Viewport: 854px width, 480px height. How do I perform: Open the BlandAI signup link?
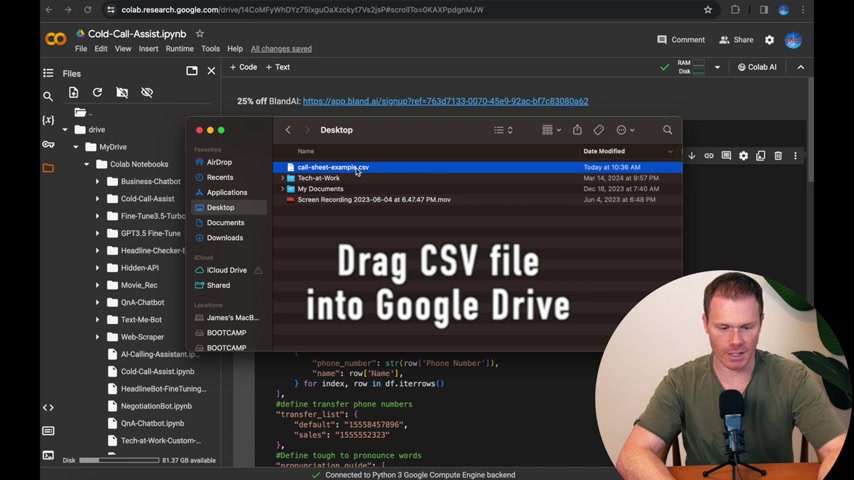(446, 101)
